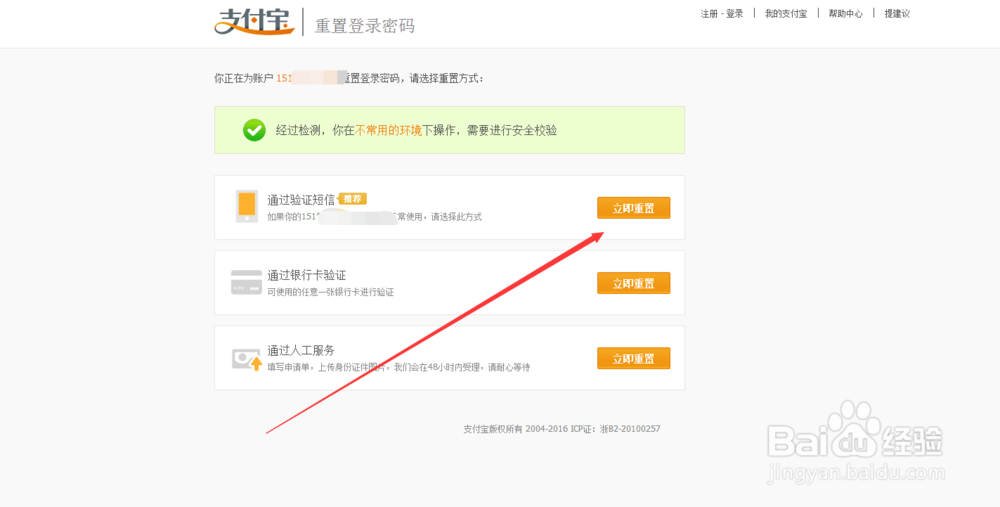Select the 通过人工服务 heading
This screenshot has height=507, width=1000.
(x=301, y=351)
